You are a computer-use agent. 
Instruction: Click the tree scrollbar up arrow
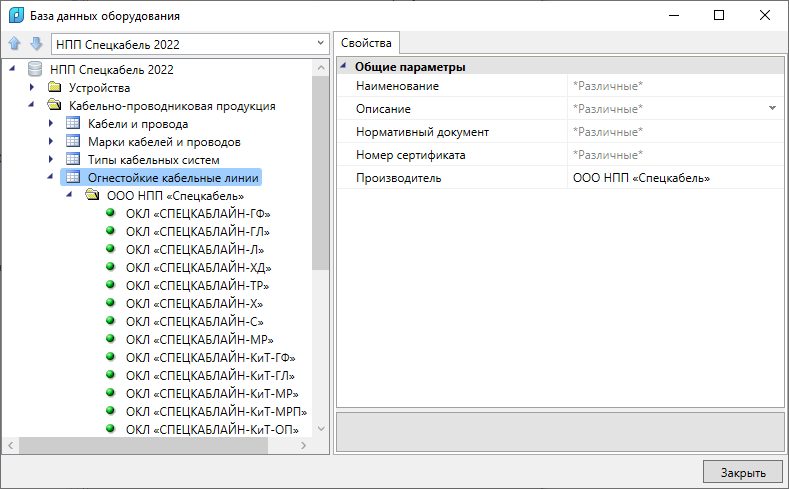[321, 67]
